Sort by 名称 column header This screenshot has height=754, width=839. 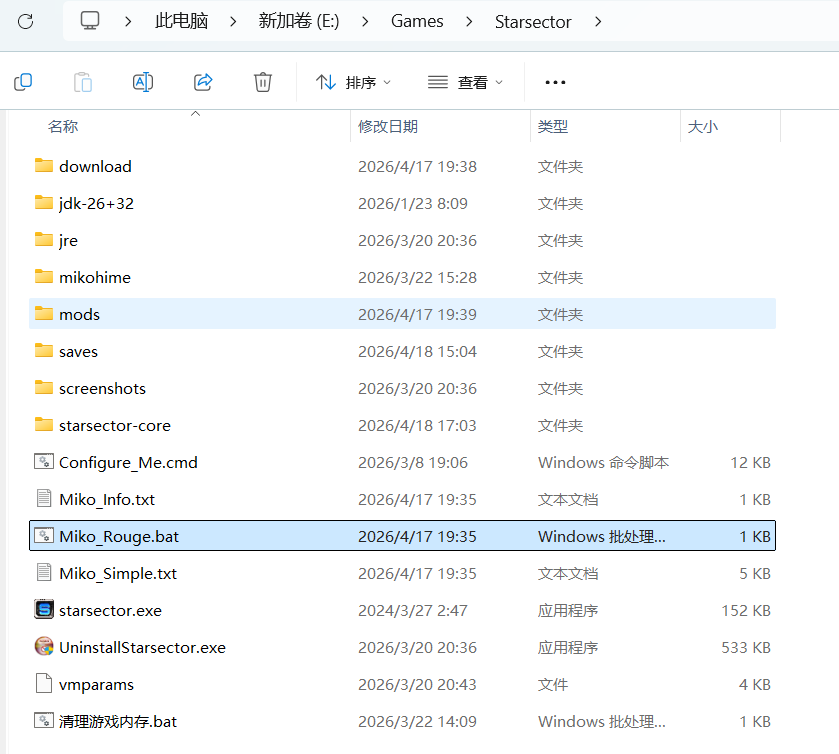(x=63, y=127)
